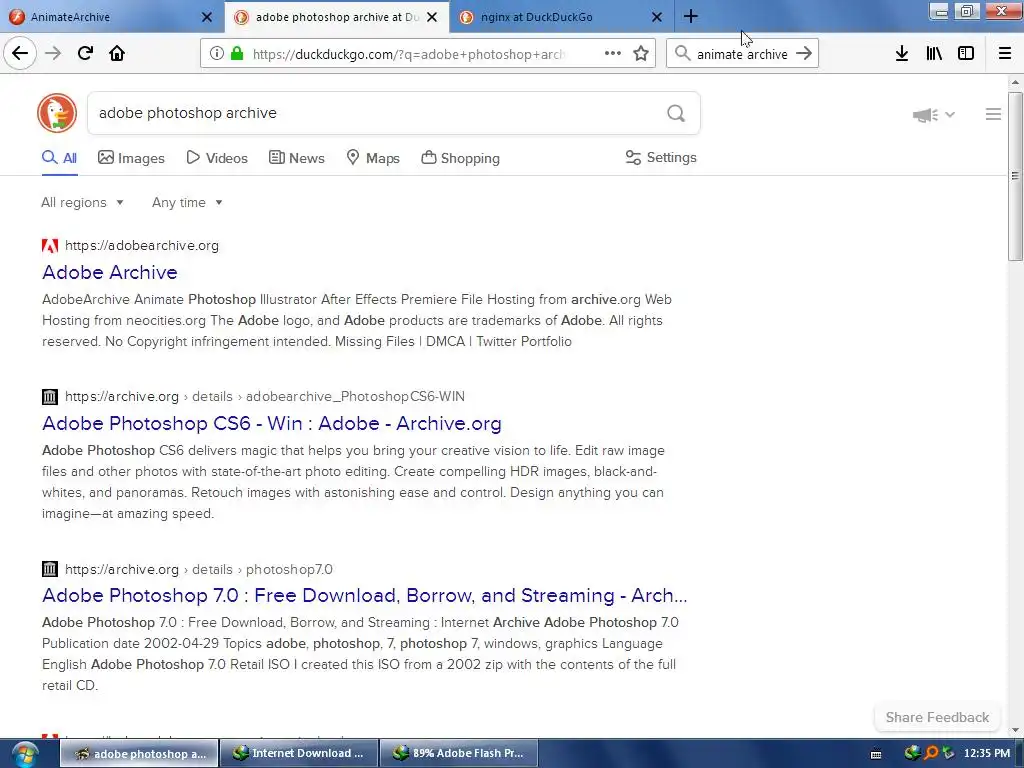
Task: Open page actions three-dots menu
Action: click(613, 54)
